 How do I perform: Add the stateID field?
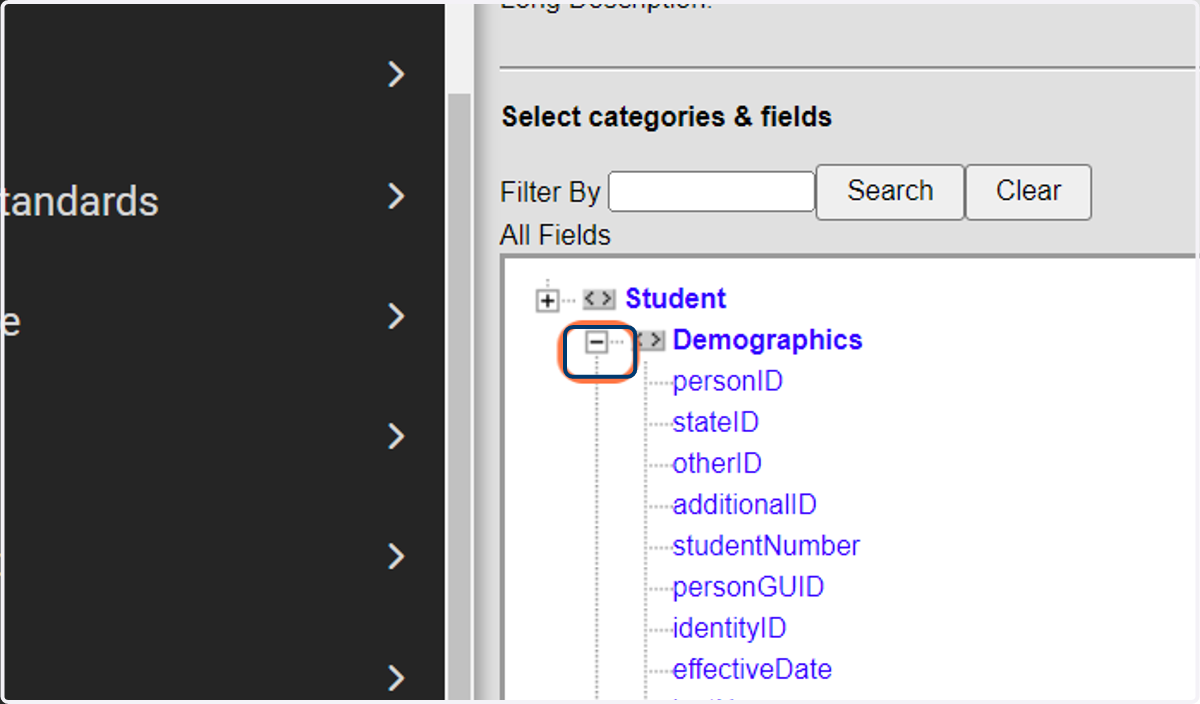coord(716,422)
